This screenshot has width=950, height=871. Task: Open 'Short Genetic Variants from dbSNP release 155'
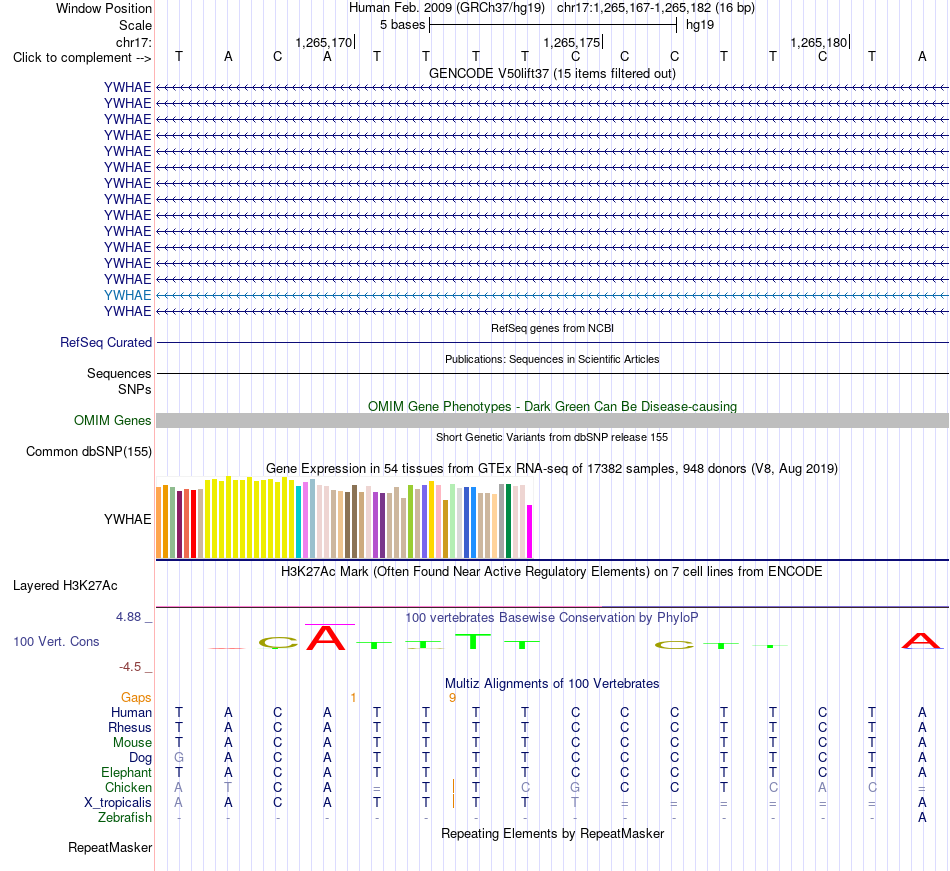click(552, 437)
